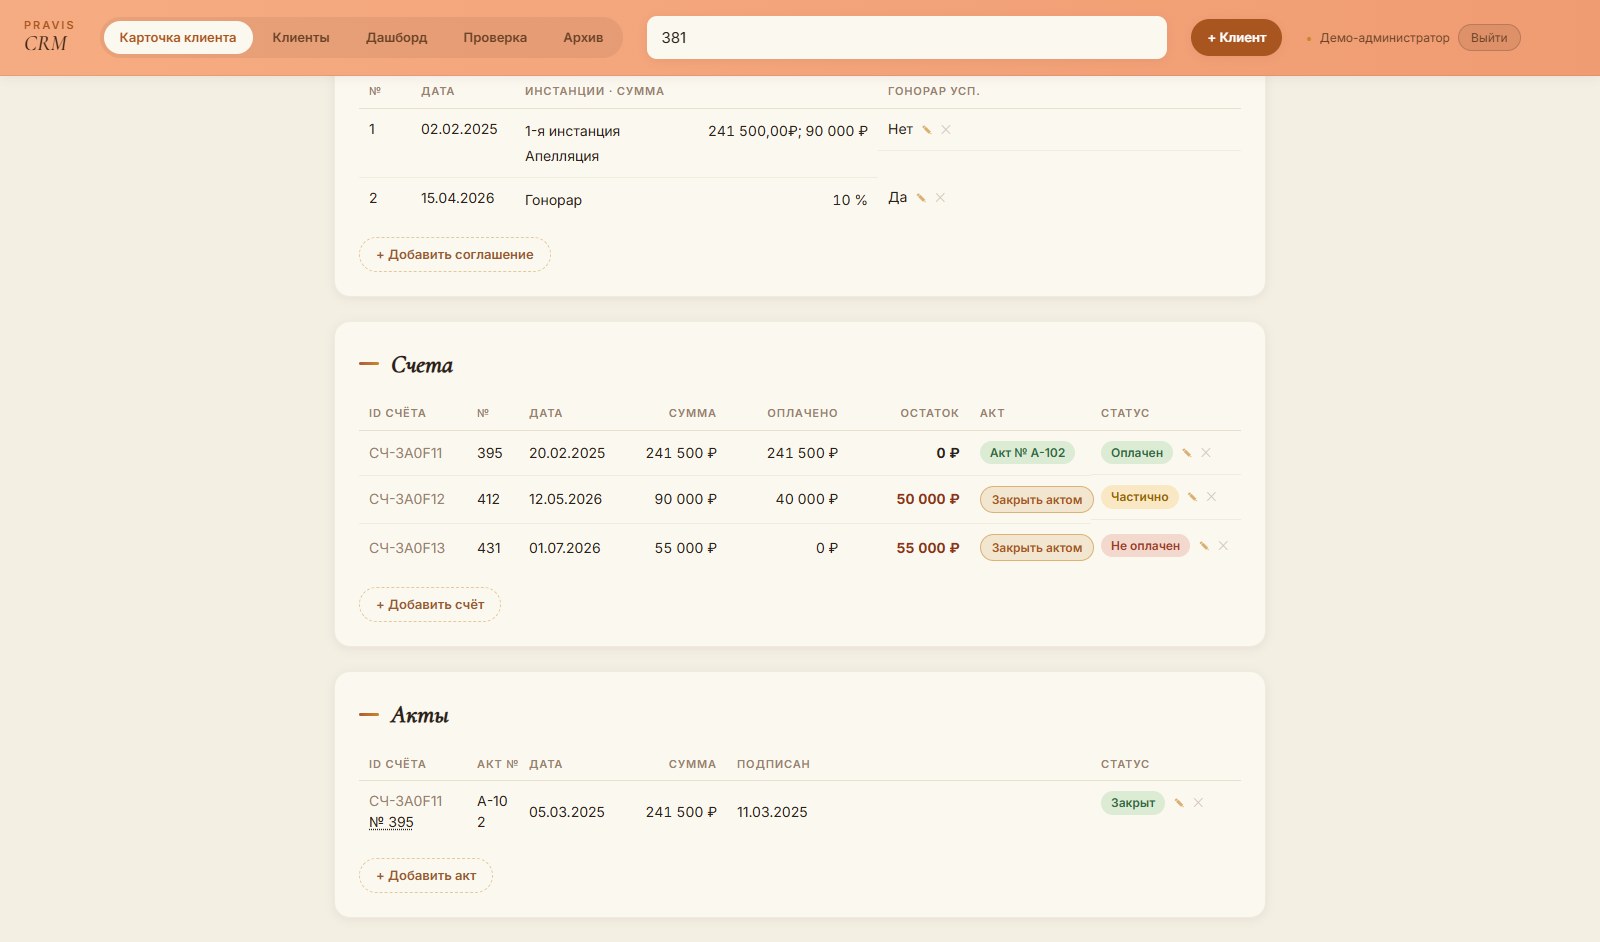1600x942 pixels.
Task: Close invoice № 431 with Закрыть актом
Action: tap(1037, 548)
